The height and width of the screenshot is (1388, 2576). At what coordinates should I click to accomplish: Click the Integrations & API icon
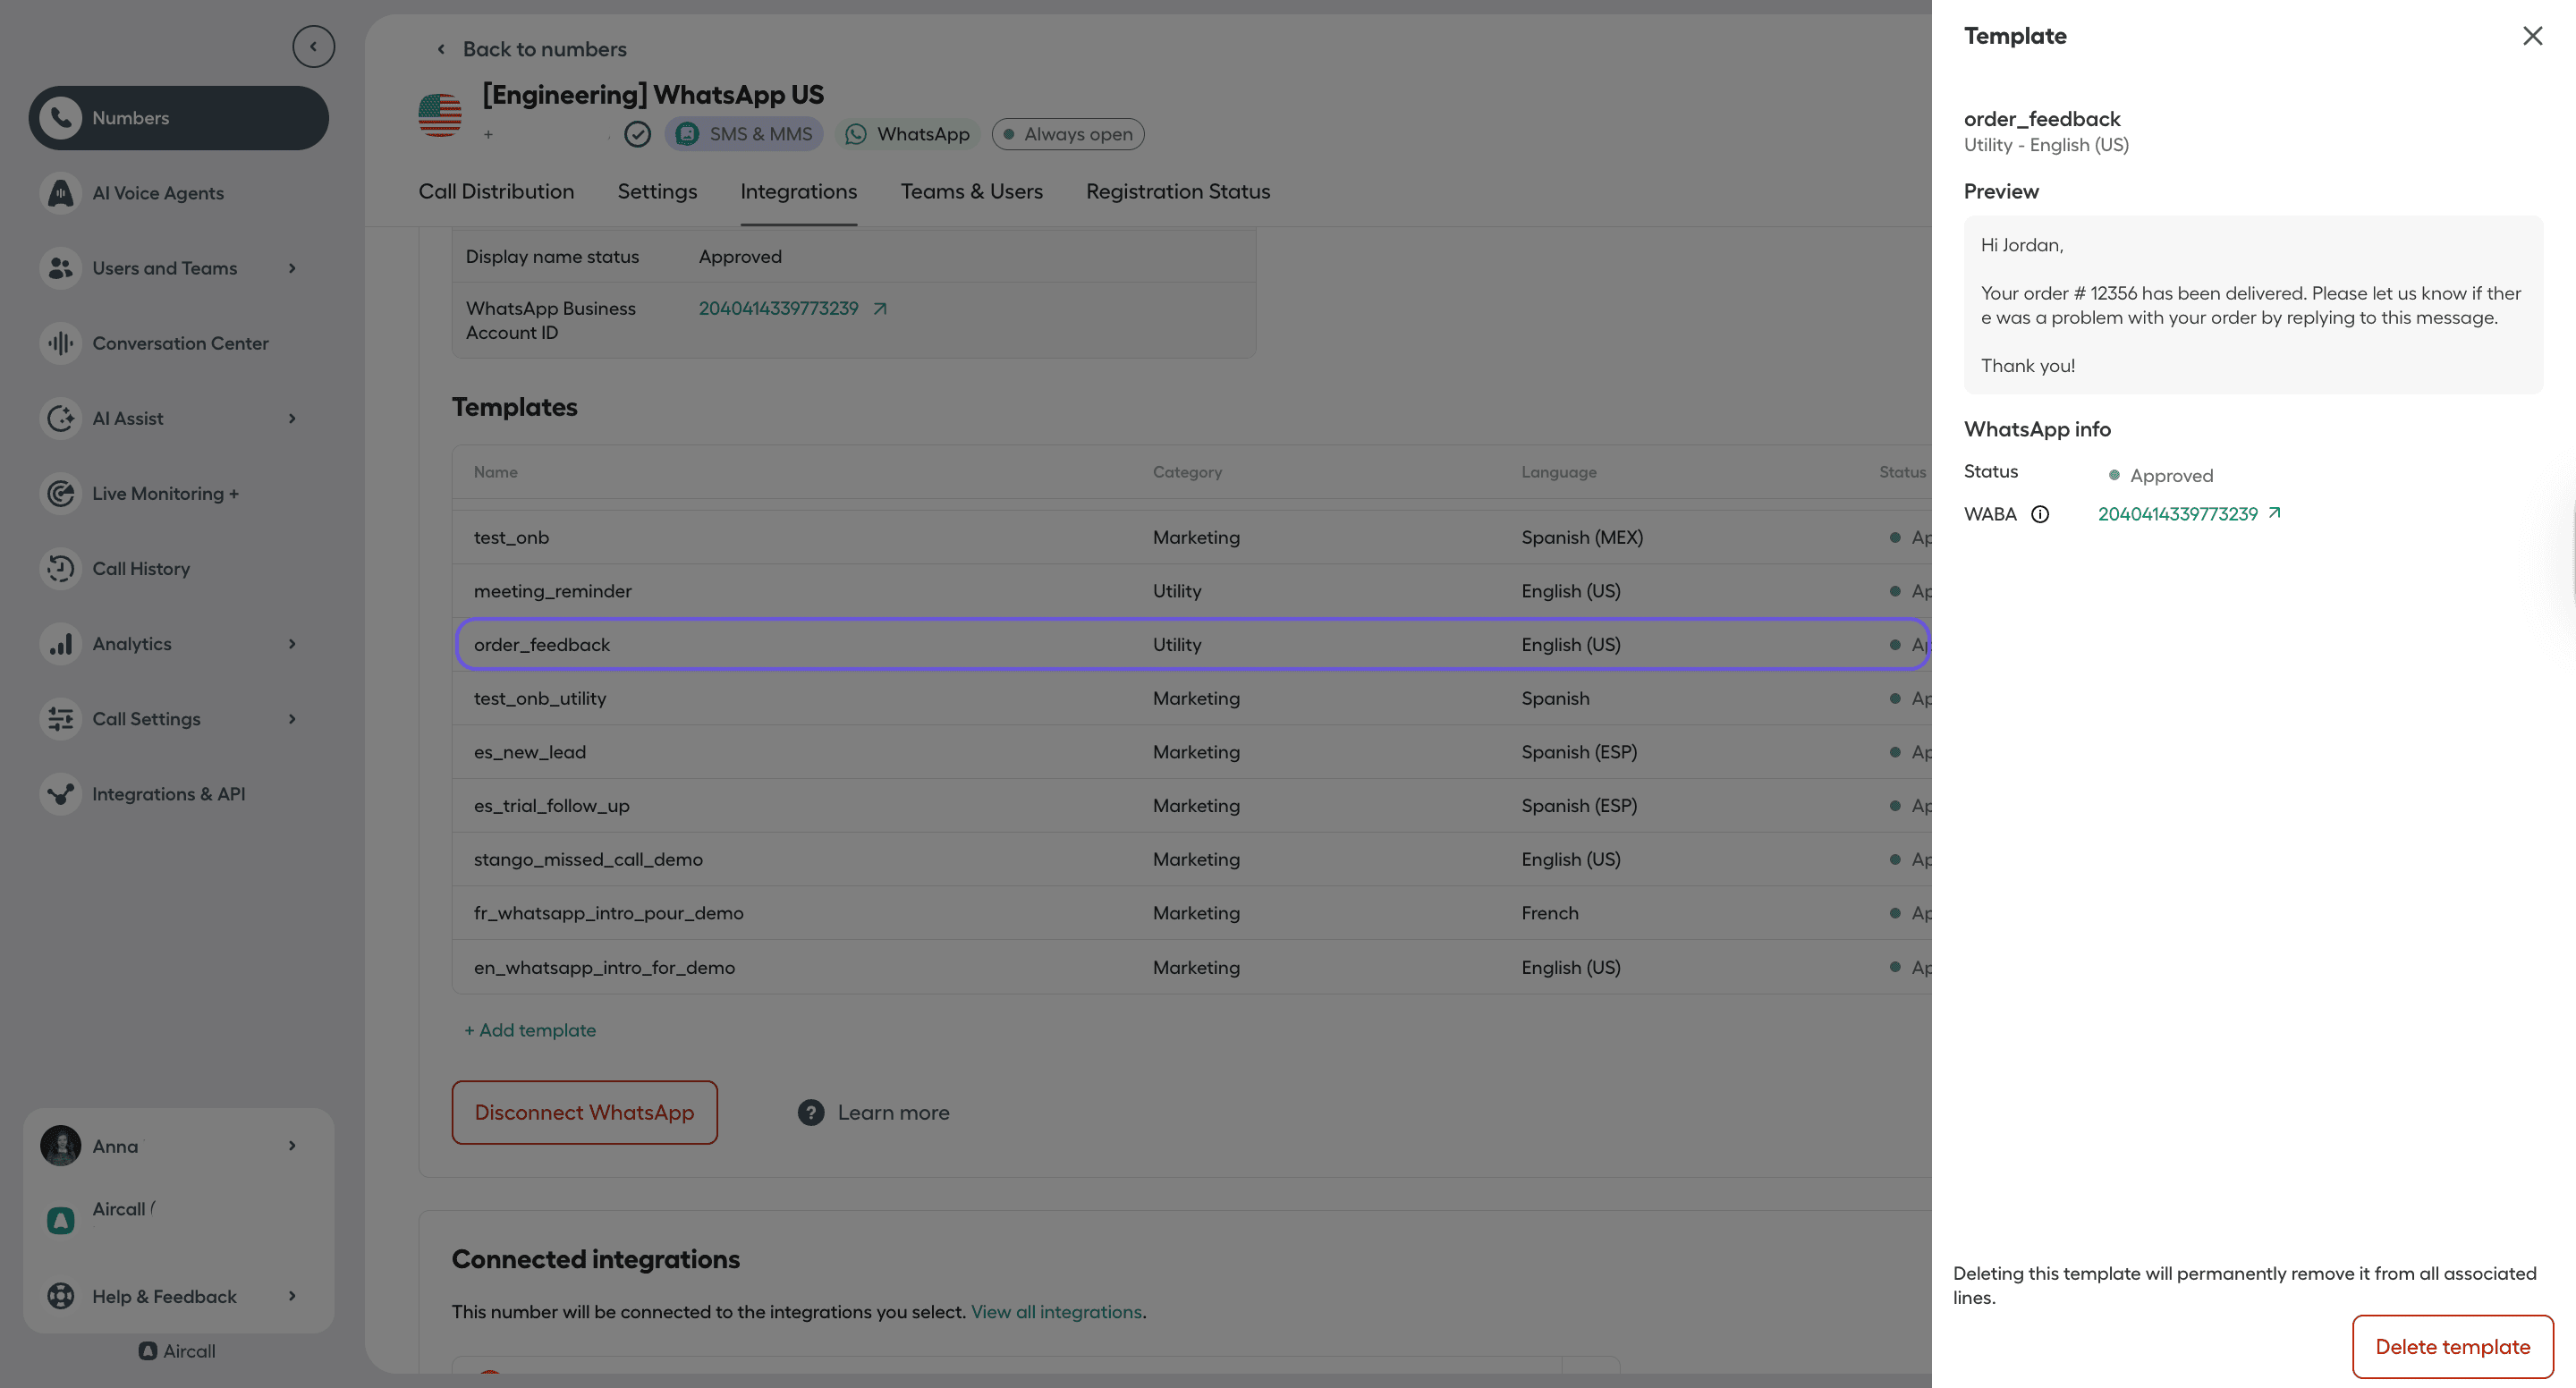pos(61,794)
